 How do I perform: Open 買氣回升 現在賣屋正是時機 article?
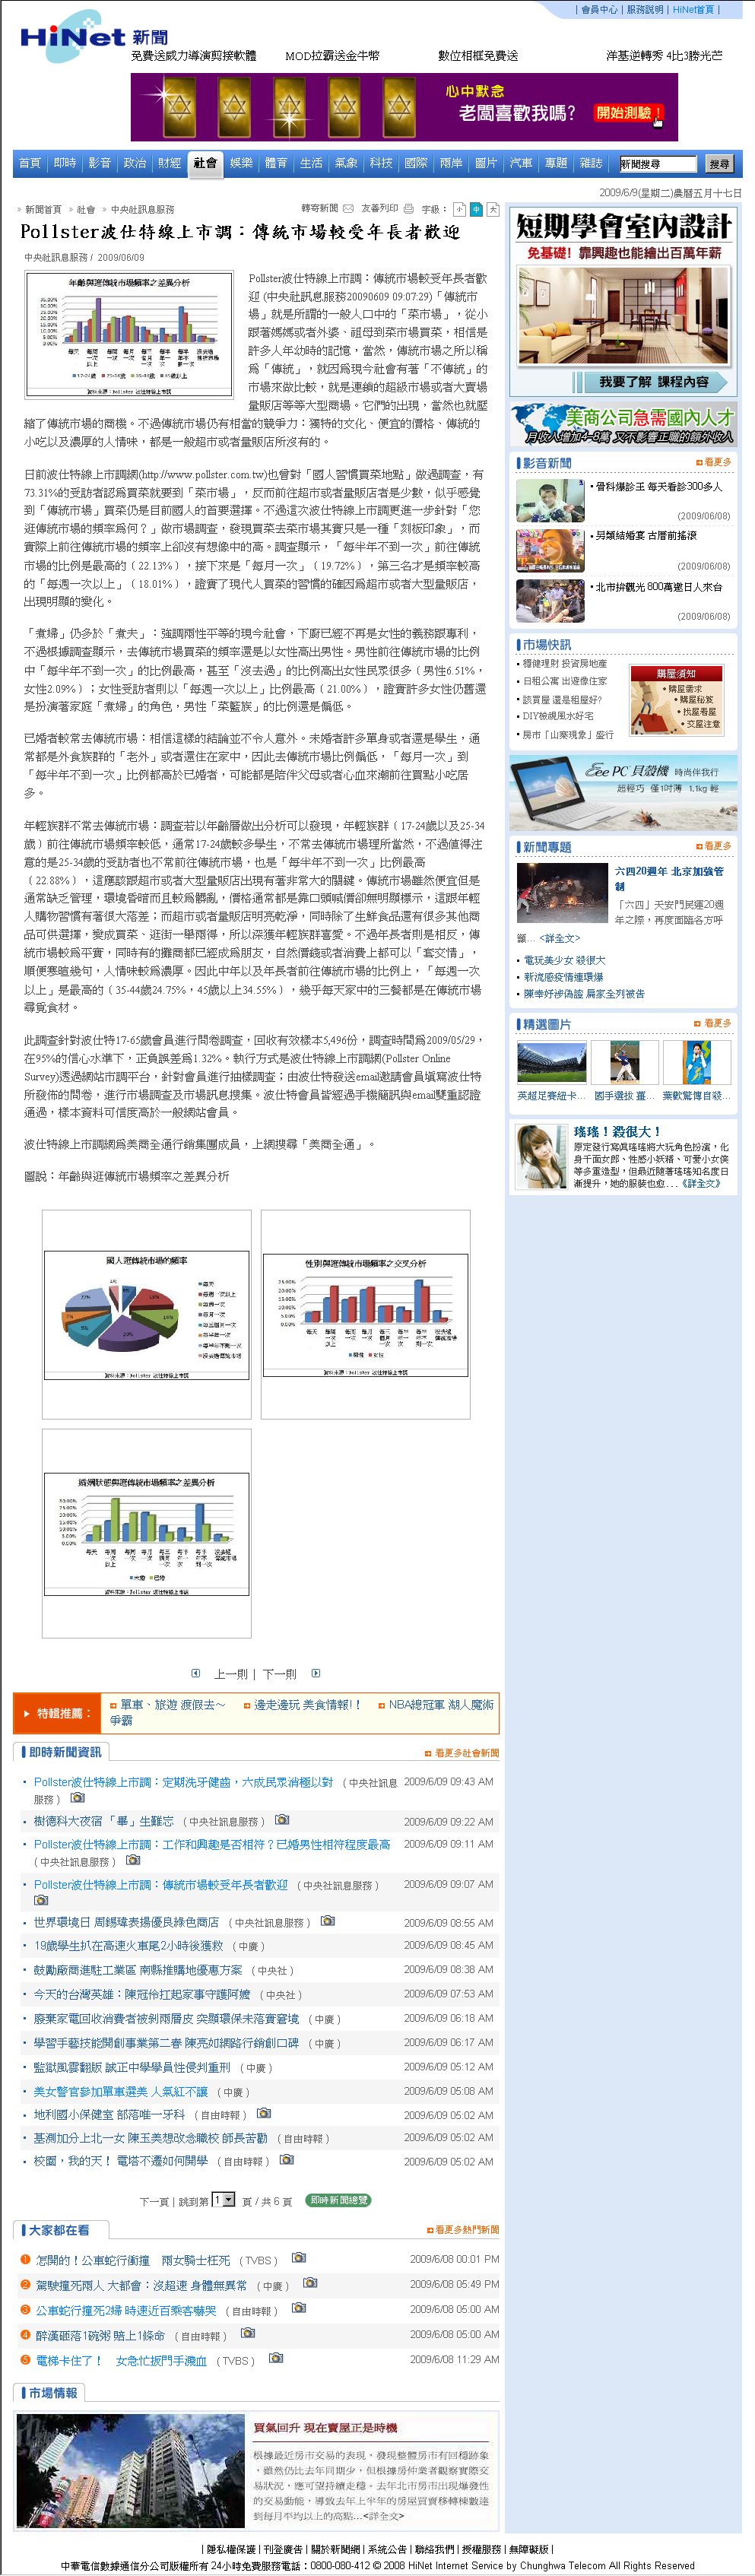click(x=325, y=2427)
